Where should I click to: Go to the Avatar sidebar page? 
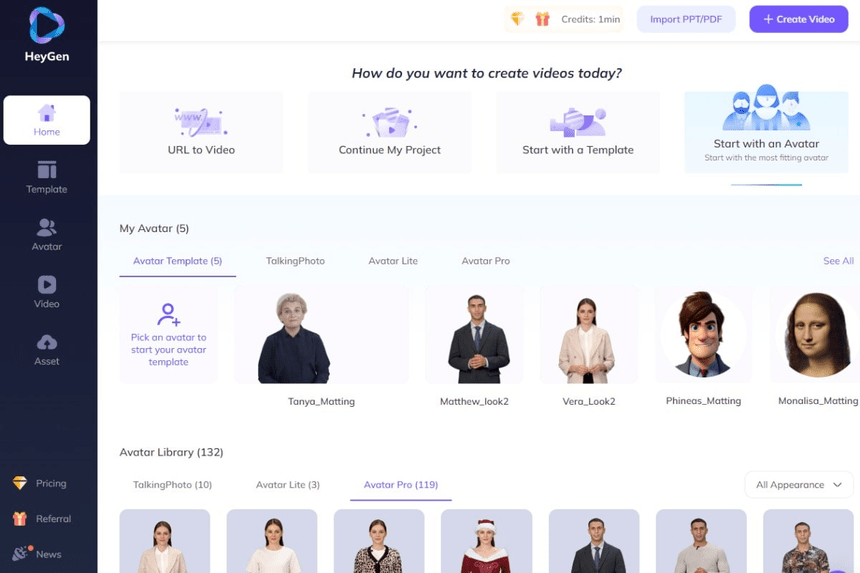point(47,235)
